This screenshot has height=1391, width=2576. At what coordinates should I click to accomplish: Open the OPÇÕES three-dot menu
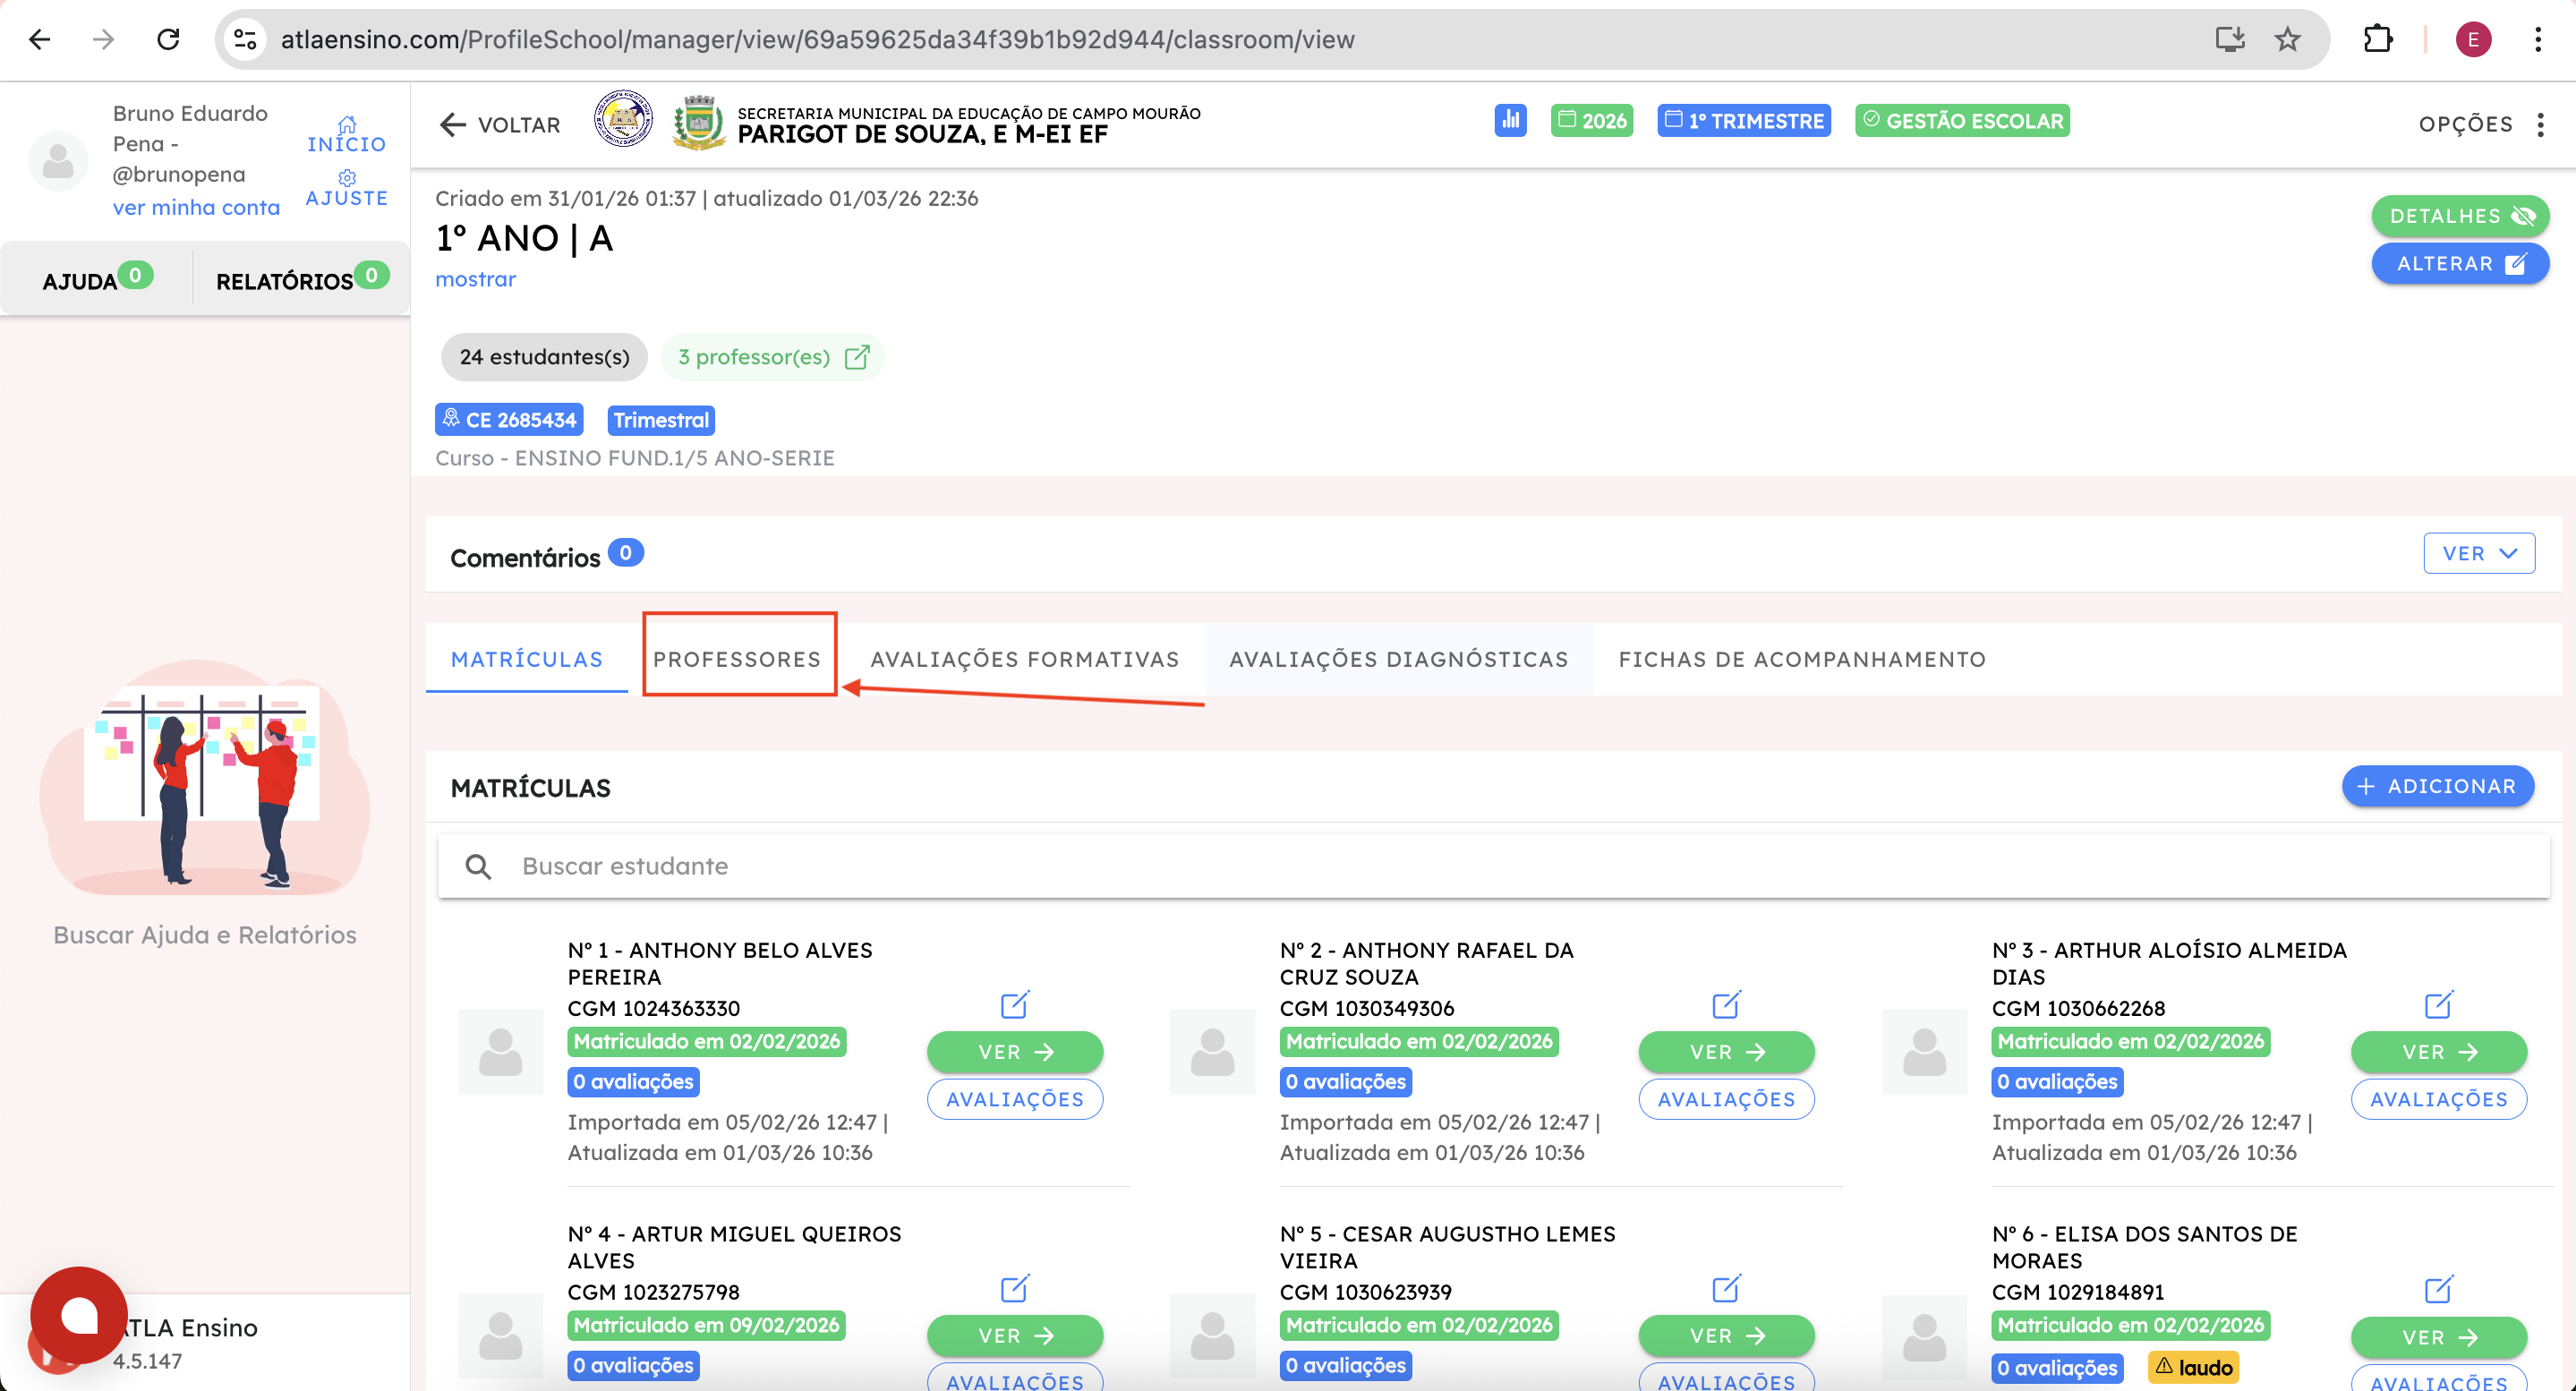pyautogui.click(x=2541, y=124)
